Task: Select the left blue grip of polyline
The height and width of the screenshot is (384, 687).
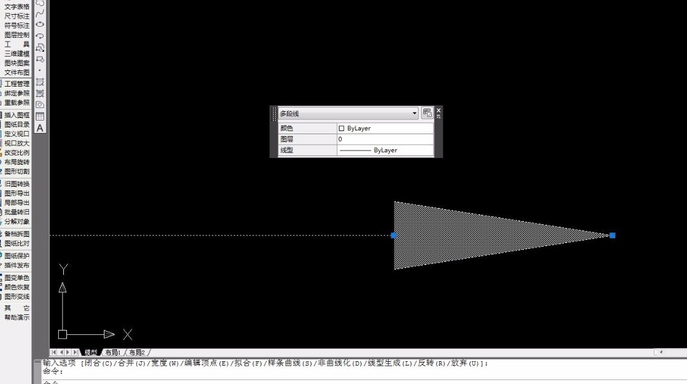Action: click(393, 235)
